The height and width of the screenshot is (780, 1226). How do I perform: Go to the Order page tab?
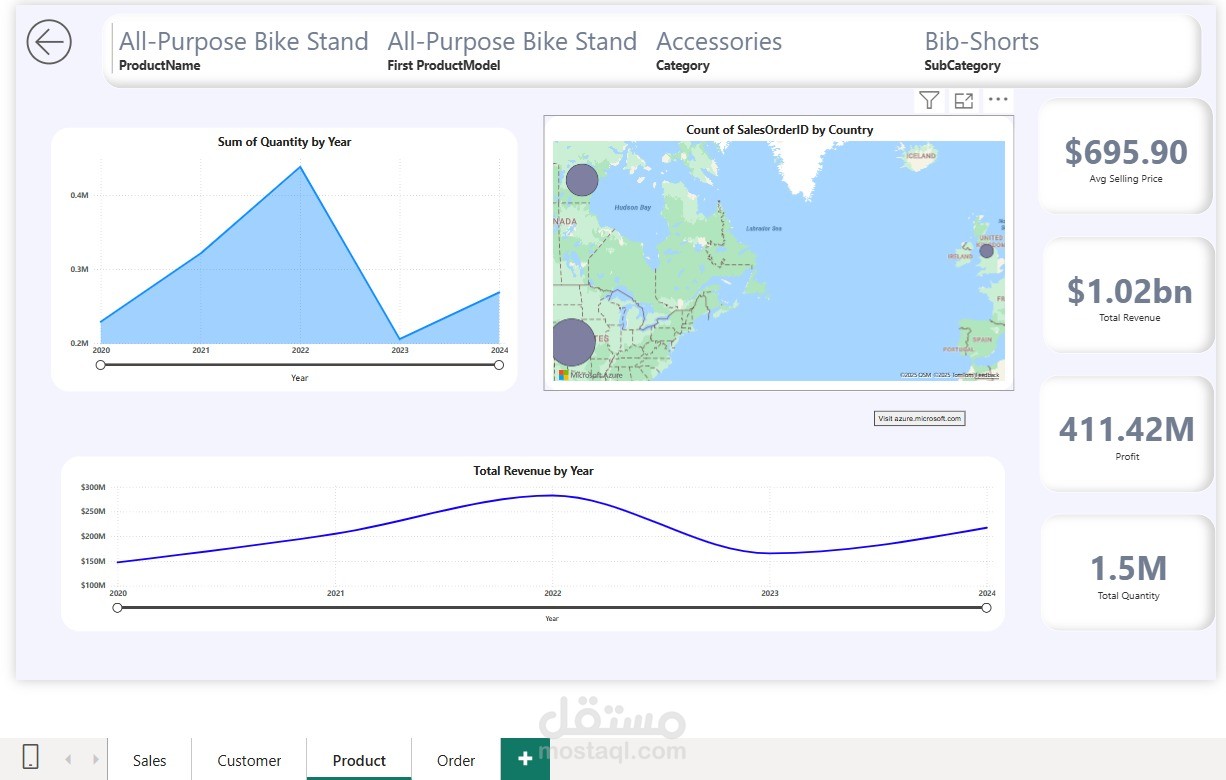[456, 760]
